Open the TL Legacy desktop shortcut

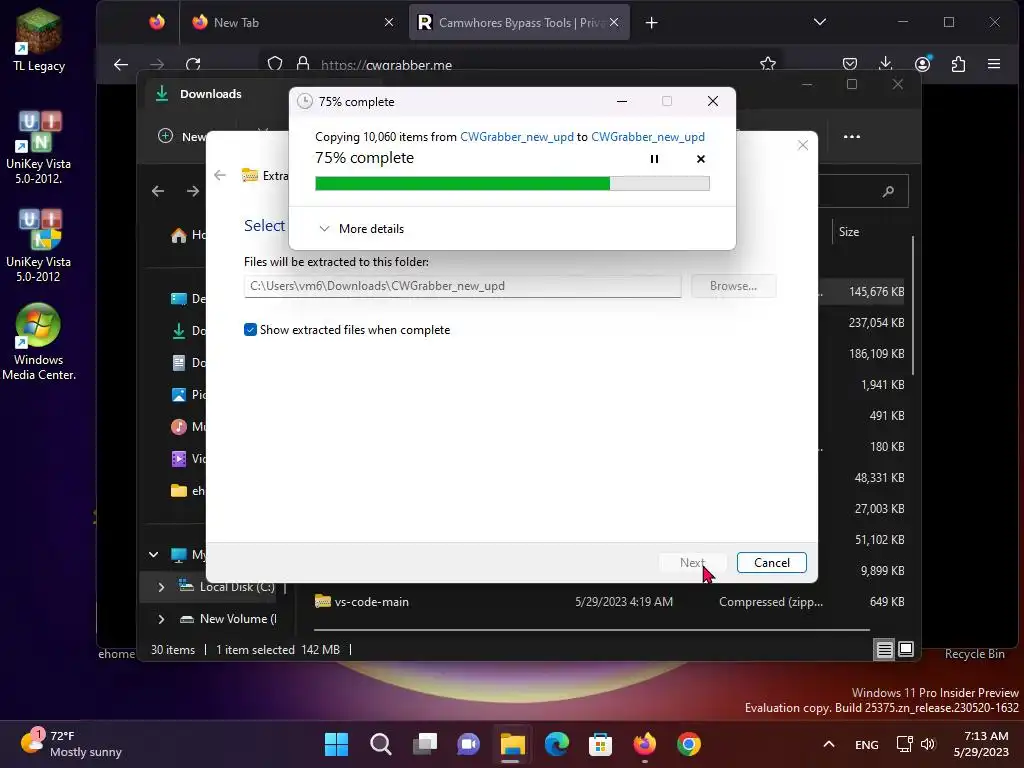point(39,40)
